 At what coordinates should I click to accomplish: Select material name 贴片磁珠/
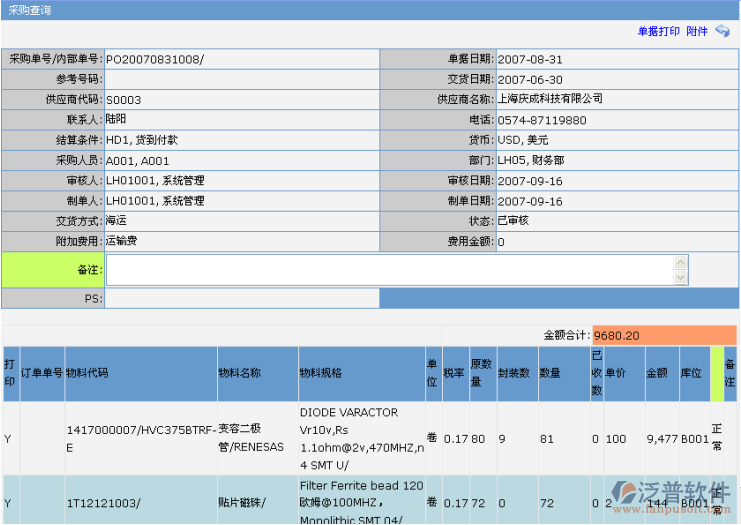tap(242, 503)
